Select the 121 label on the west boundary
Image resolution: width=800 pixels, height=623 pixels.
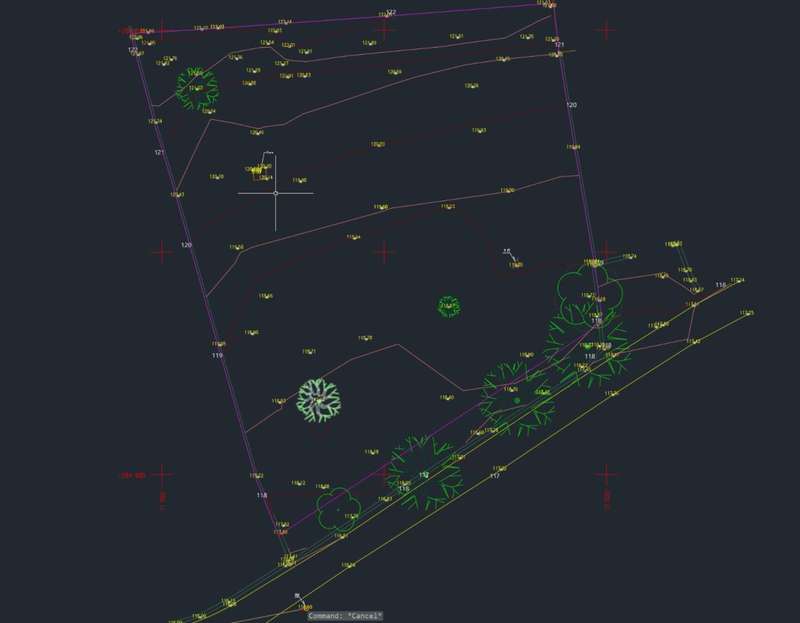tap(159, 152)
